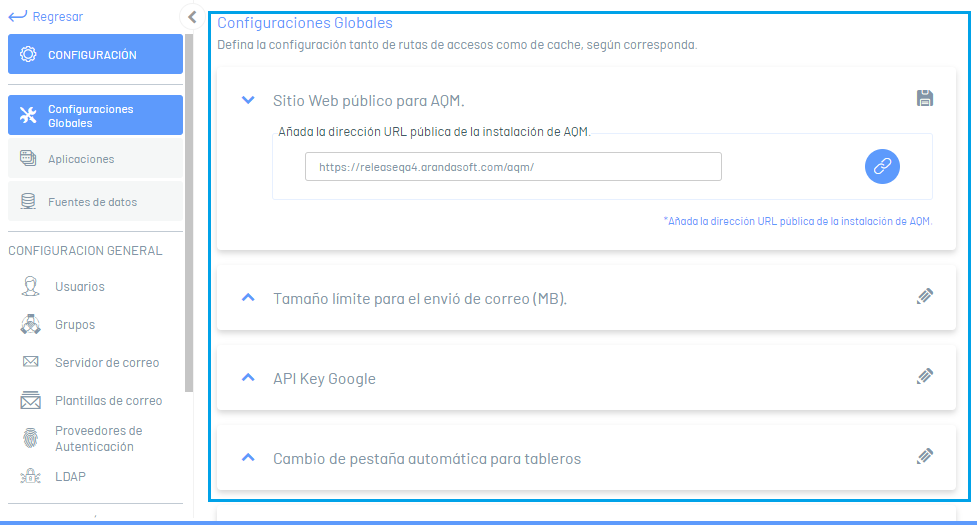Collapse the sidebar with the arrow handle
This screenshot has height=525, width=977.
pos(191,16)
